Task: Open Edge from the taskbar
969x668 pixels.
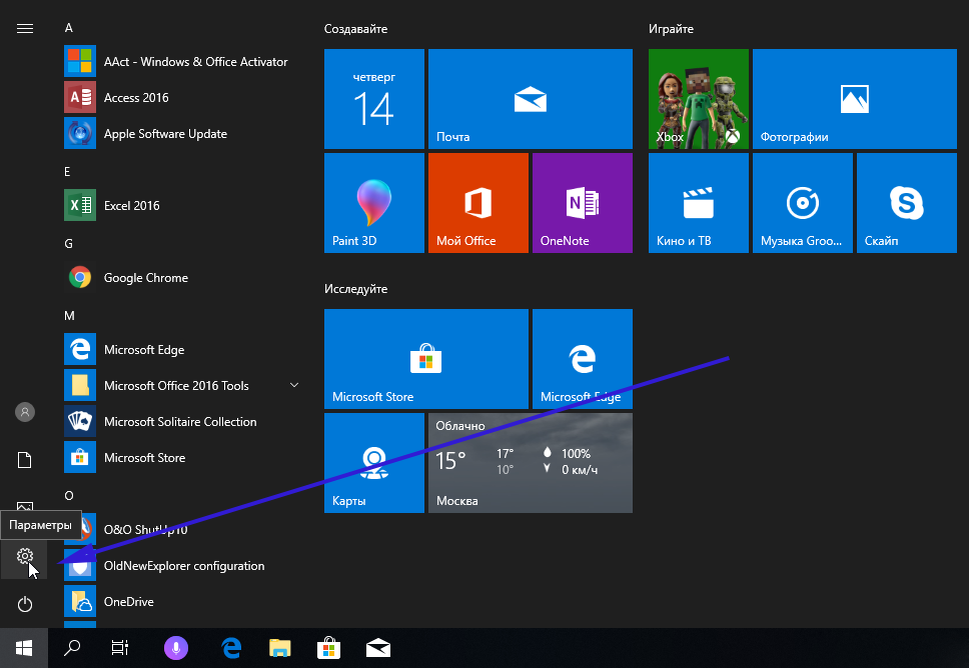Action: click(x=231, y=648)
